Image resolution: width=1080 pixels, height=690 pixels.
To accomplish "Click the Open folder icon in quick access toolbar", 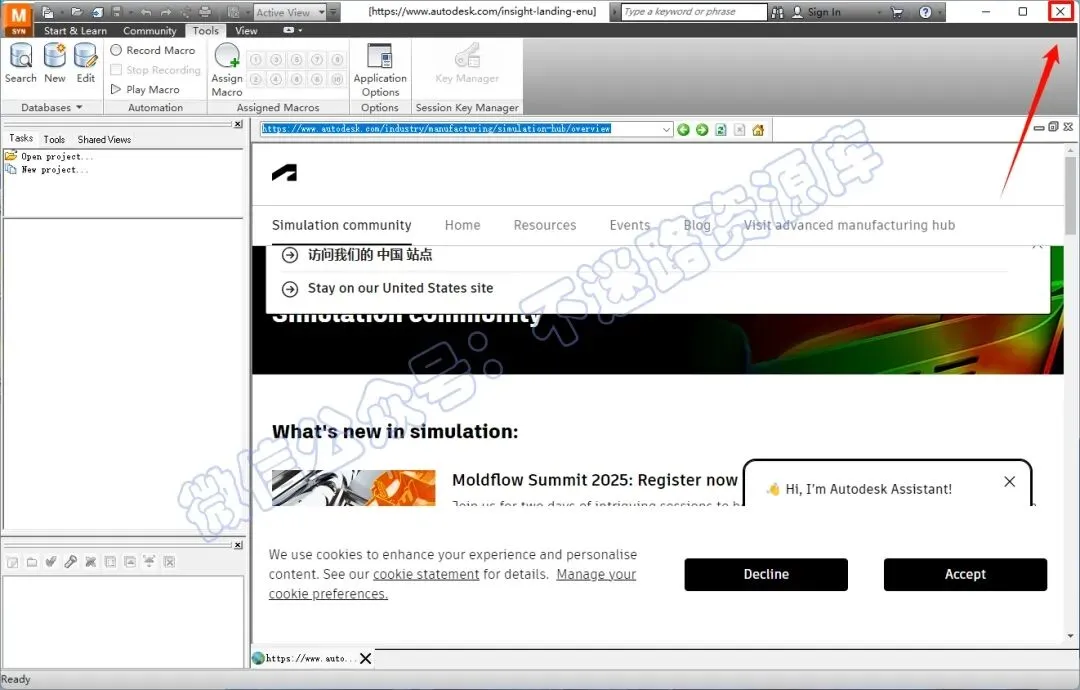I will pyautogui.click(x=77, y=12).
